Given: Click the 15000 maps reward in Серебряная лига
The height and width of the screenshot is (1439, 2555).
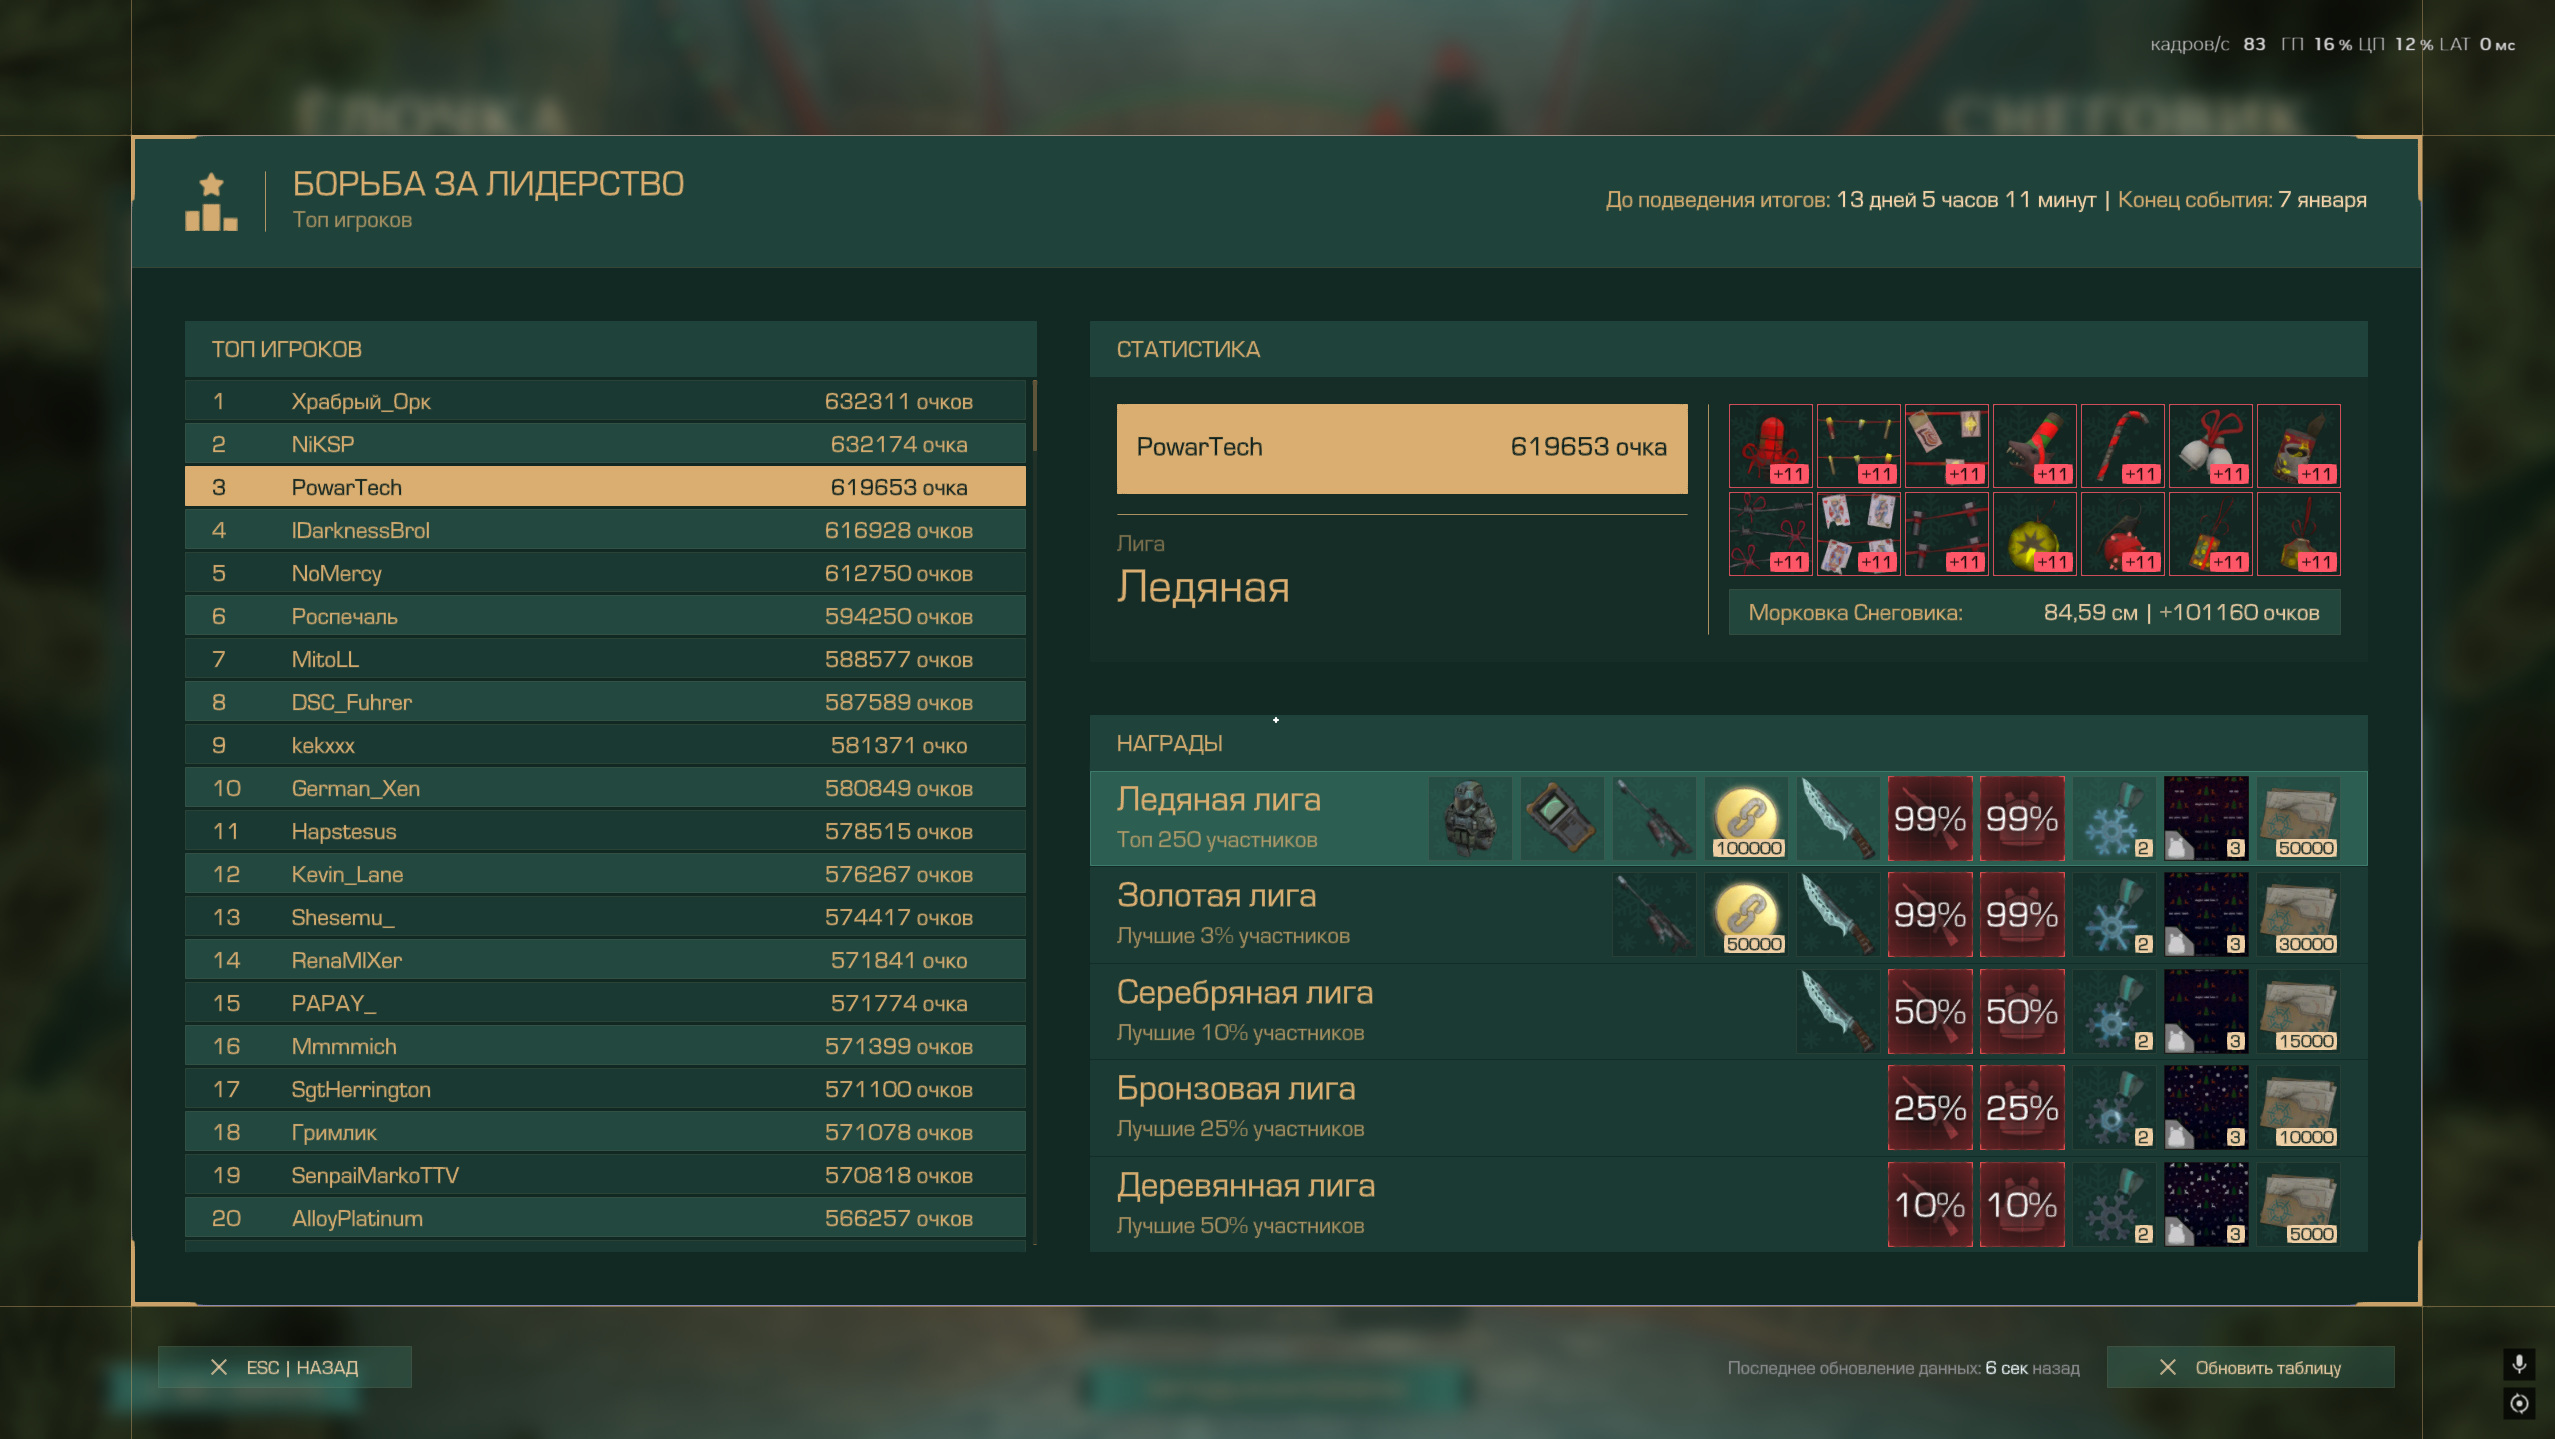Looking at the screenshot, I should 2298,1011.
